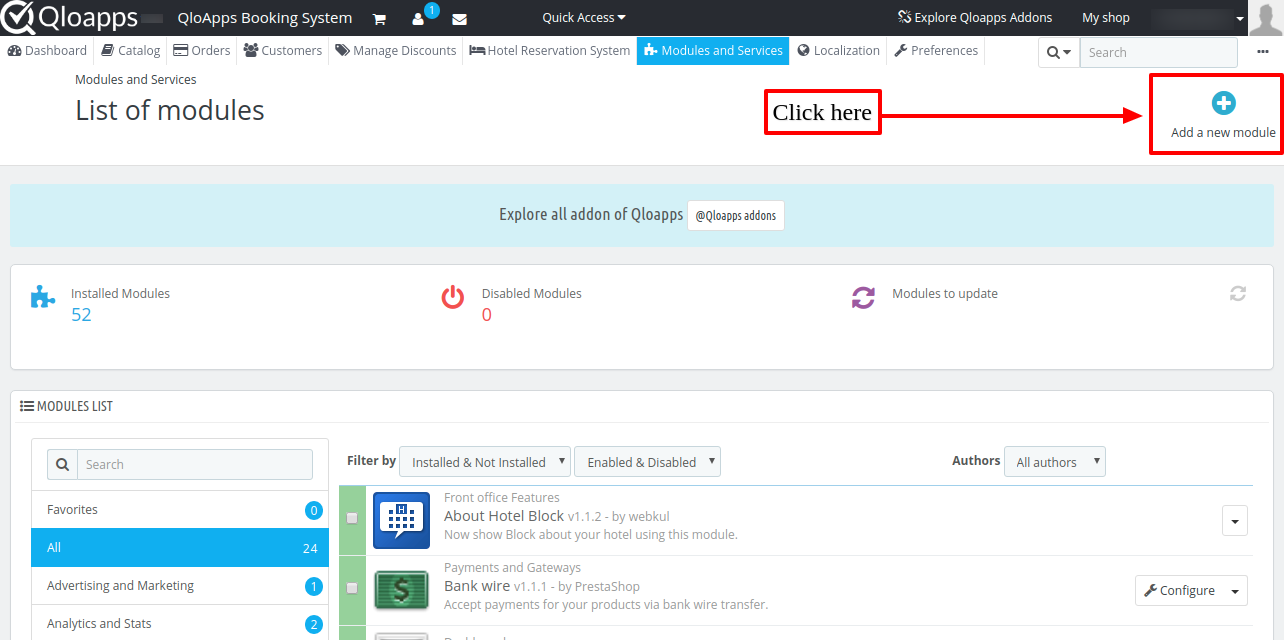The width and height of the screenshot is (1284, 640).
Task: Select the Modules and Services tab
Action: tap(713, 51)
